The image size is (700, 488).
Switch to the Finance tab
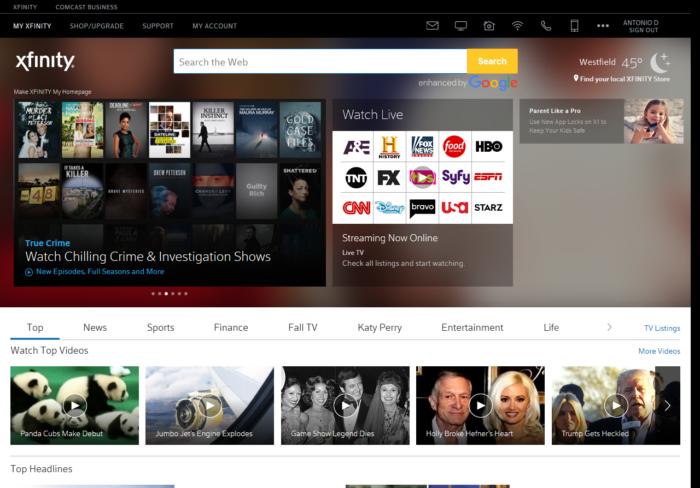tap(231, 327)
